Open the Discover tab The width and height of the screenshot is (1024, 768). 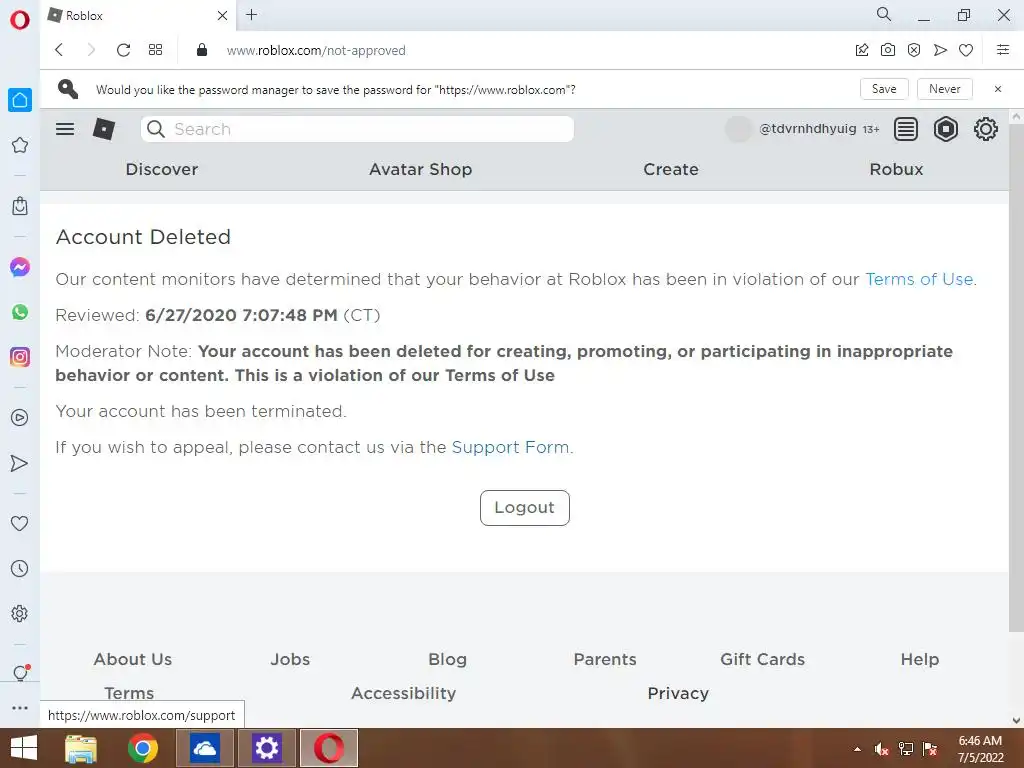click(x=162, y=169)
